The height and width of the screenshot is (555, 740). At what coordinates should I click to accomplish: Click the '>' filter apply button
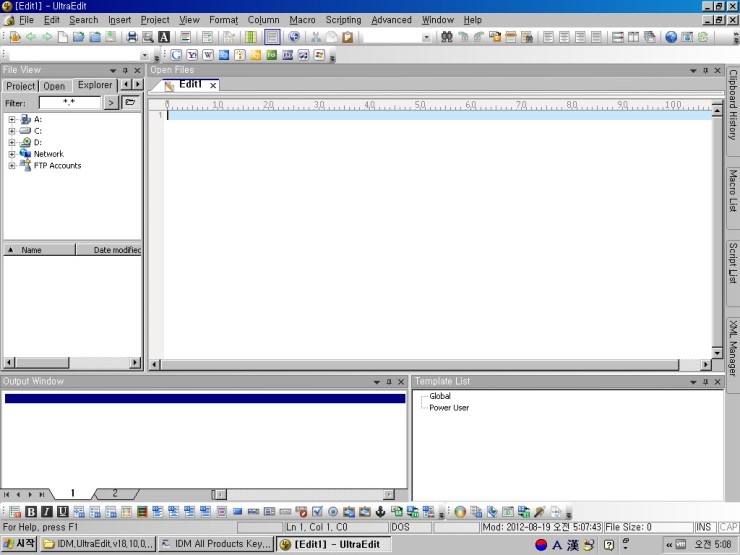[111, 102]
